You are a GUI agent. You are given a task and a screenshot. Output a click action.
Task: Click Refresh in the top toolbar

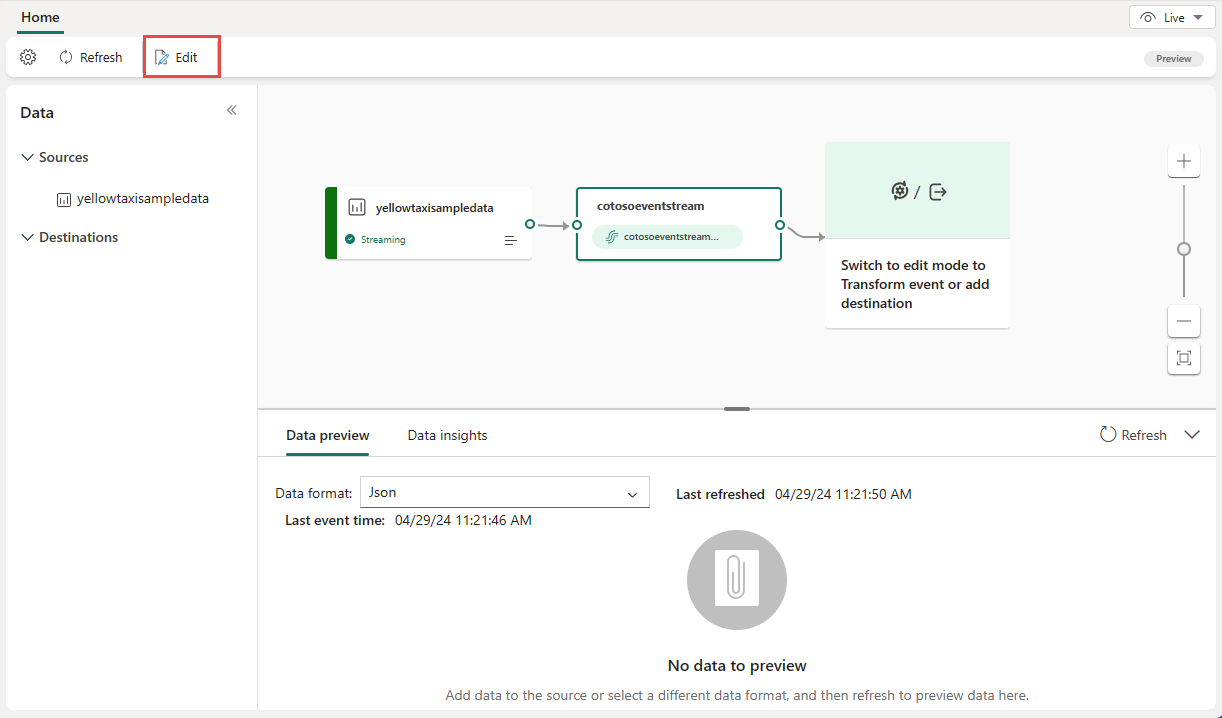coord(91,57)
